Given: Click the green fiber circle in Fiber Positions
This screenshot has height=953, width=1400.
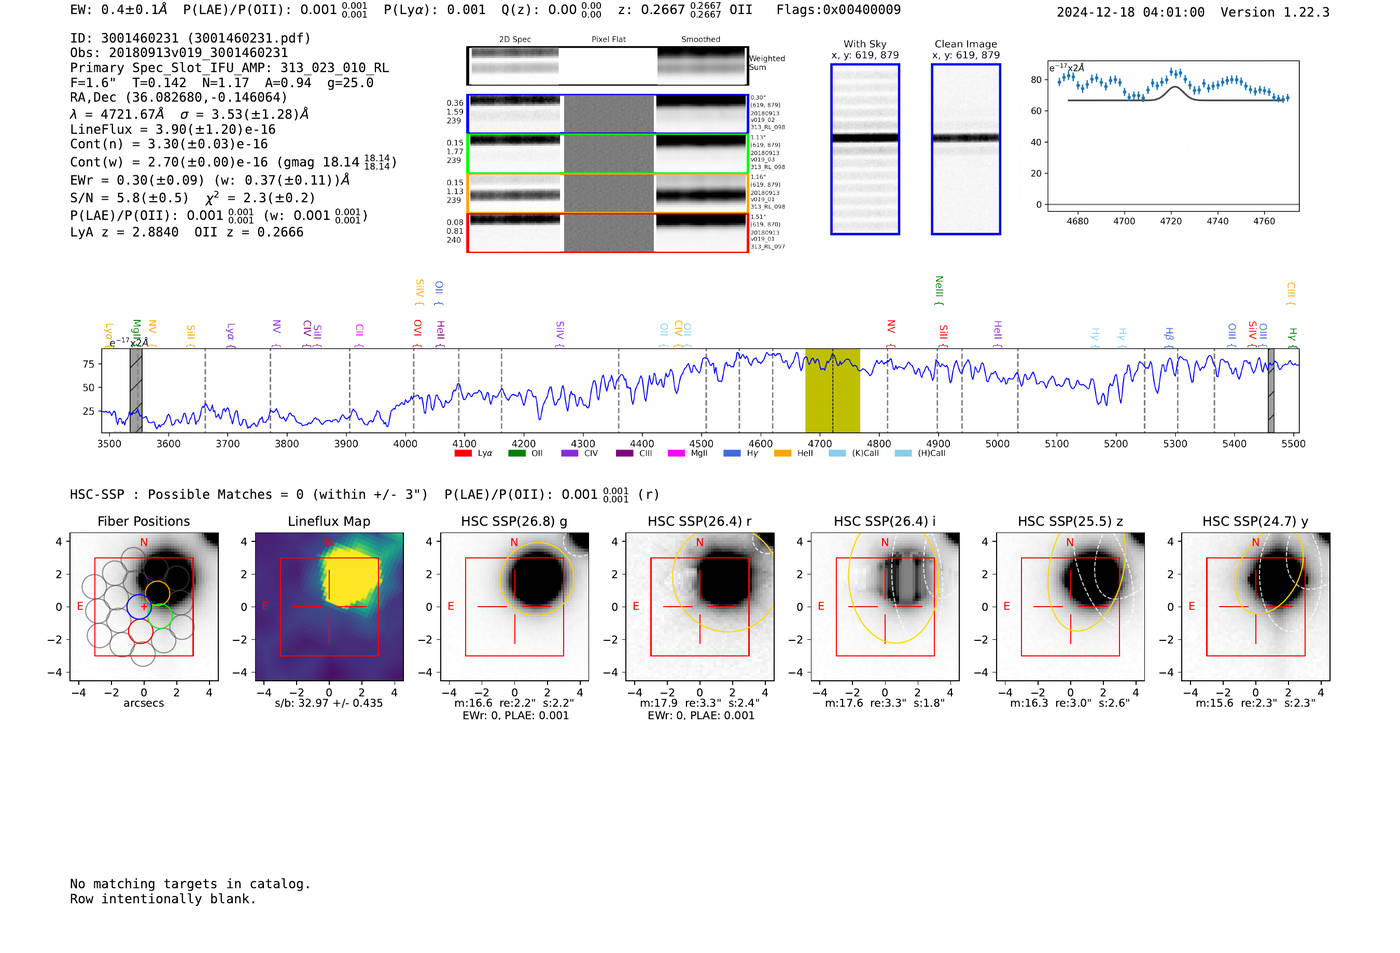Looking at the screenshot, I should coord(161,616).
